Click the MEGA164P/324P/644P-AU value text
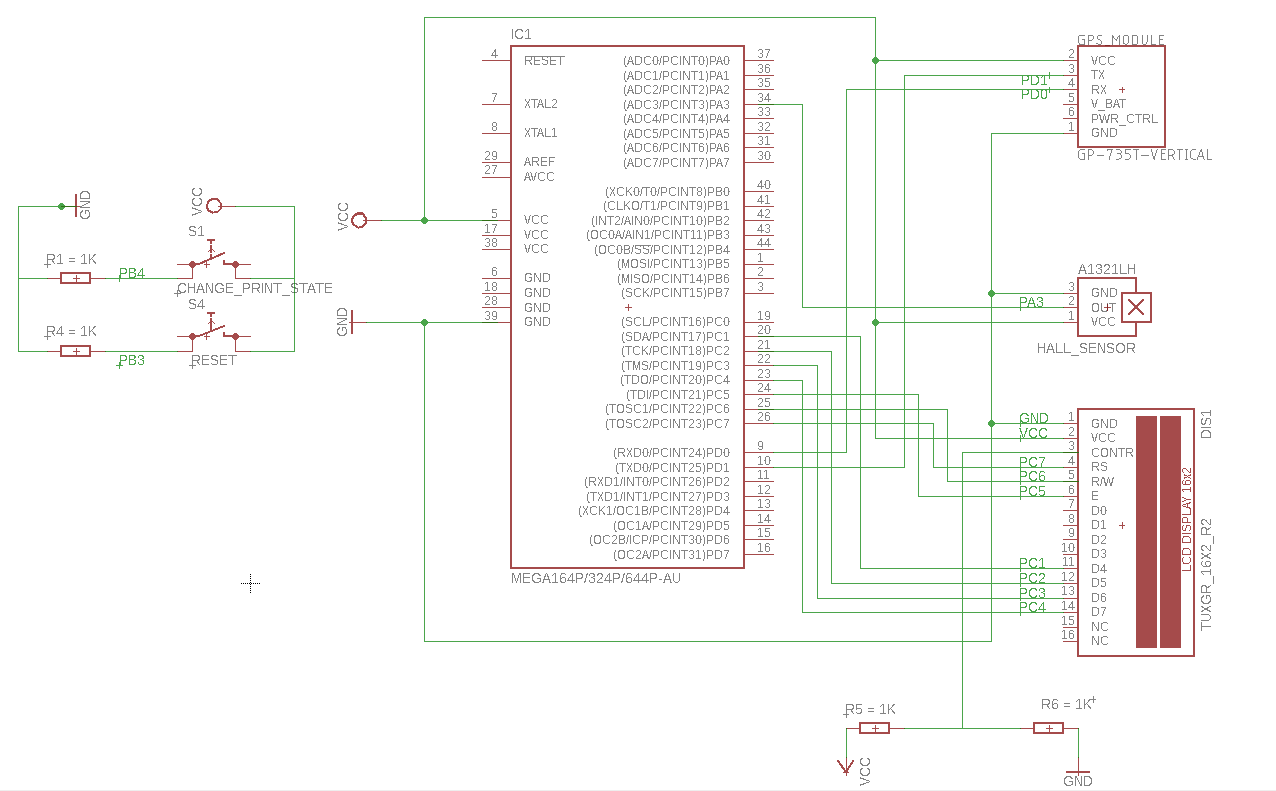This screenshot has height=791, width=1276. [596, 578]
